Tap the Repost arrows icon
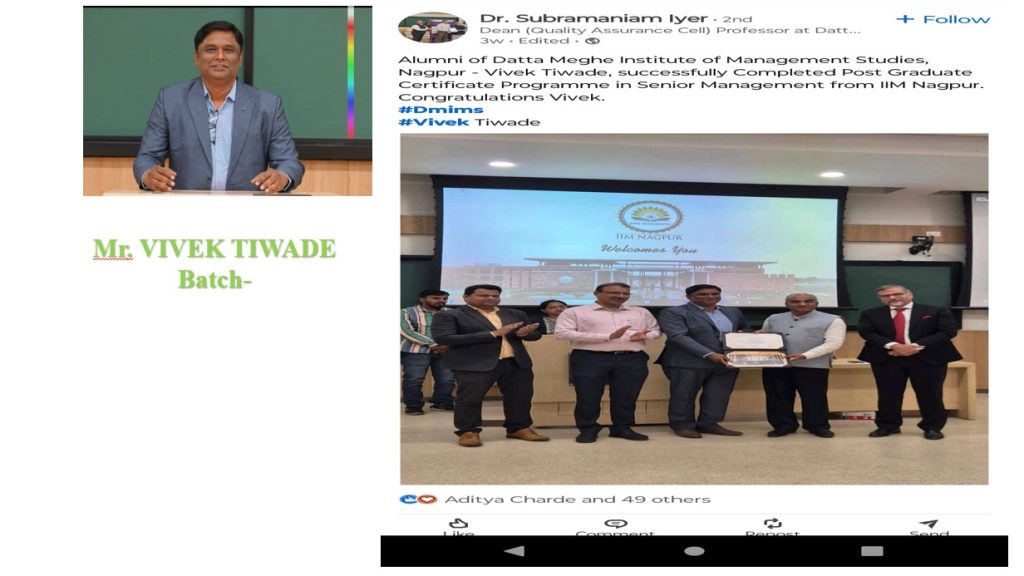Image resolution: width=1024 pixels, height=576 pixels. [x=773, y=523]
